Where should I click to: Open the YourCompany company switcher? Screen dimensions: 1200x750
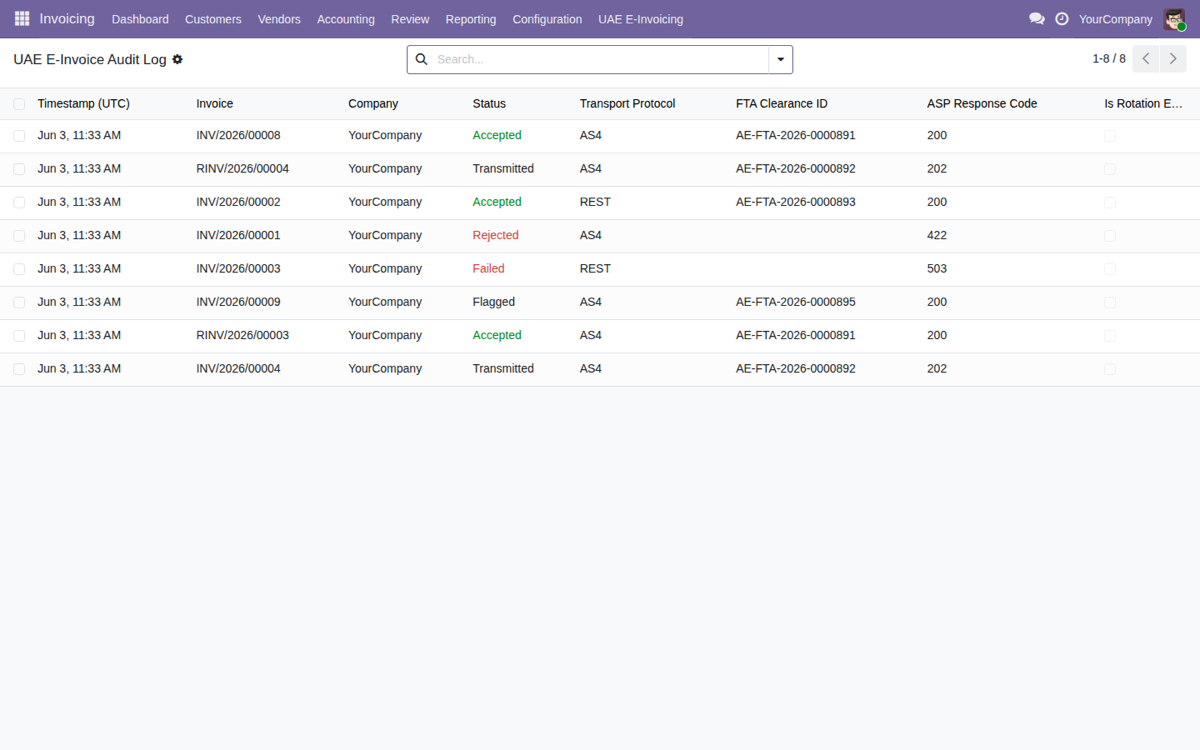click(x=1115, y=19)
